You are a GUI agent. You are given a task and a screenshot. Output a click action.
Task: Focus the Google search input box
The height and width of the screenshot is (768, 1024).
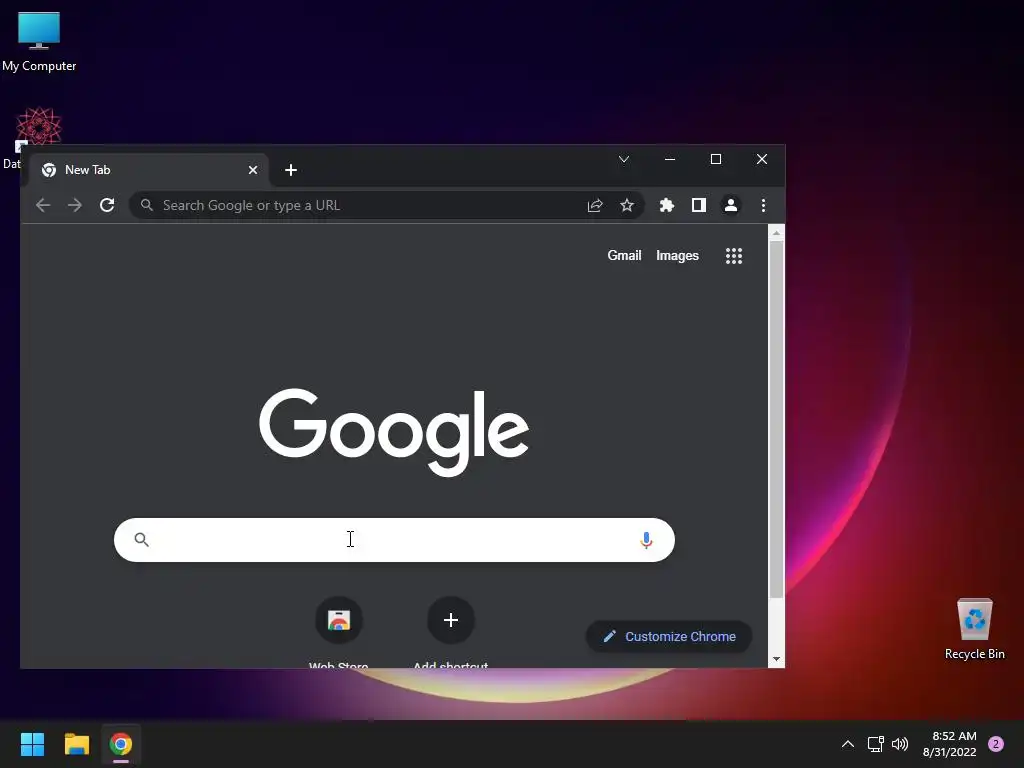[394, 540]
